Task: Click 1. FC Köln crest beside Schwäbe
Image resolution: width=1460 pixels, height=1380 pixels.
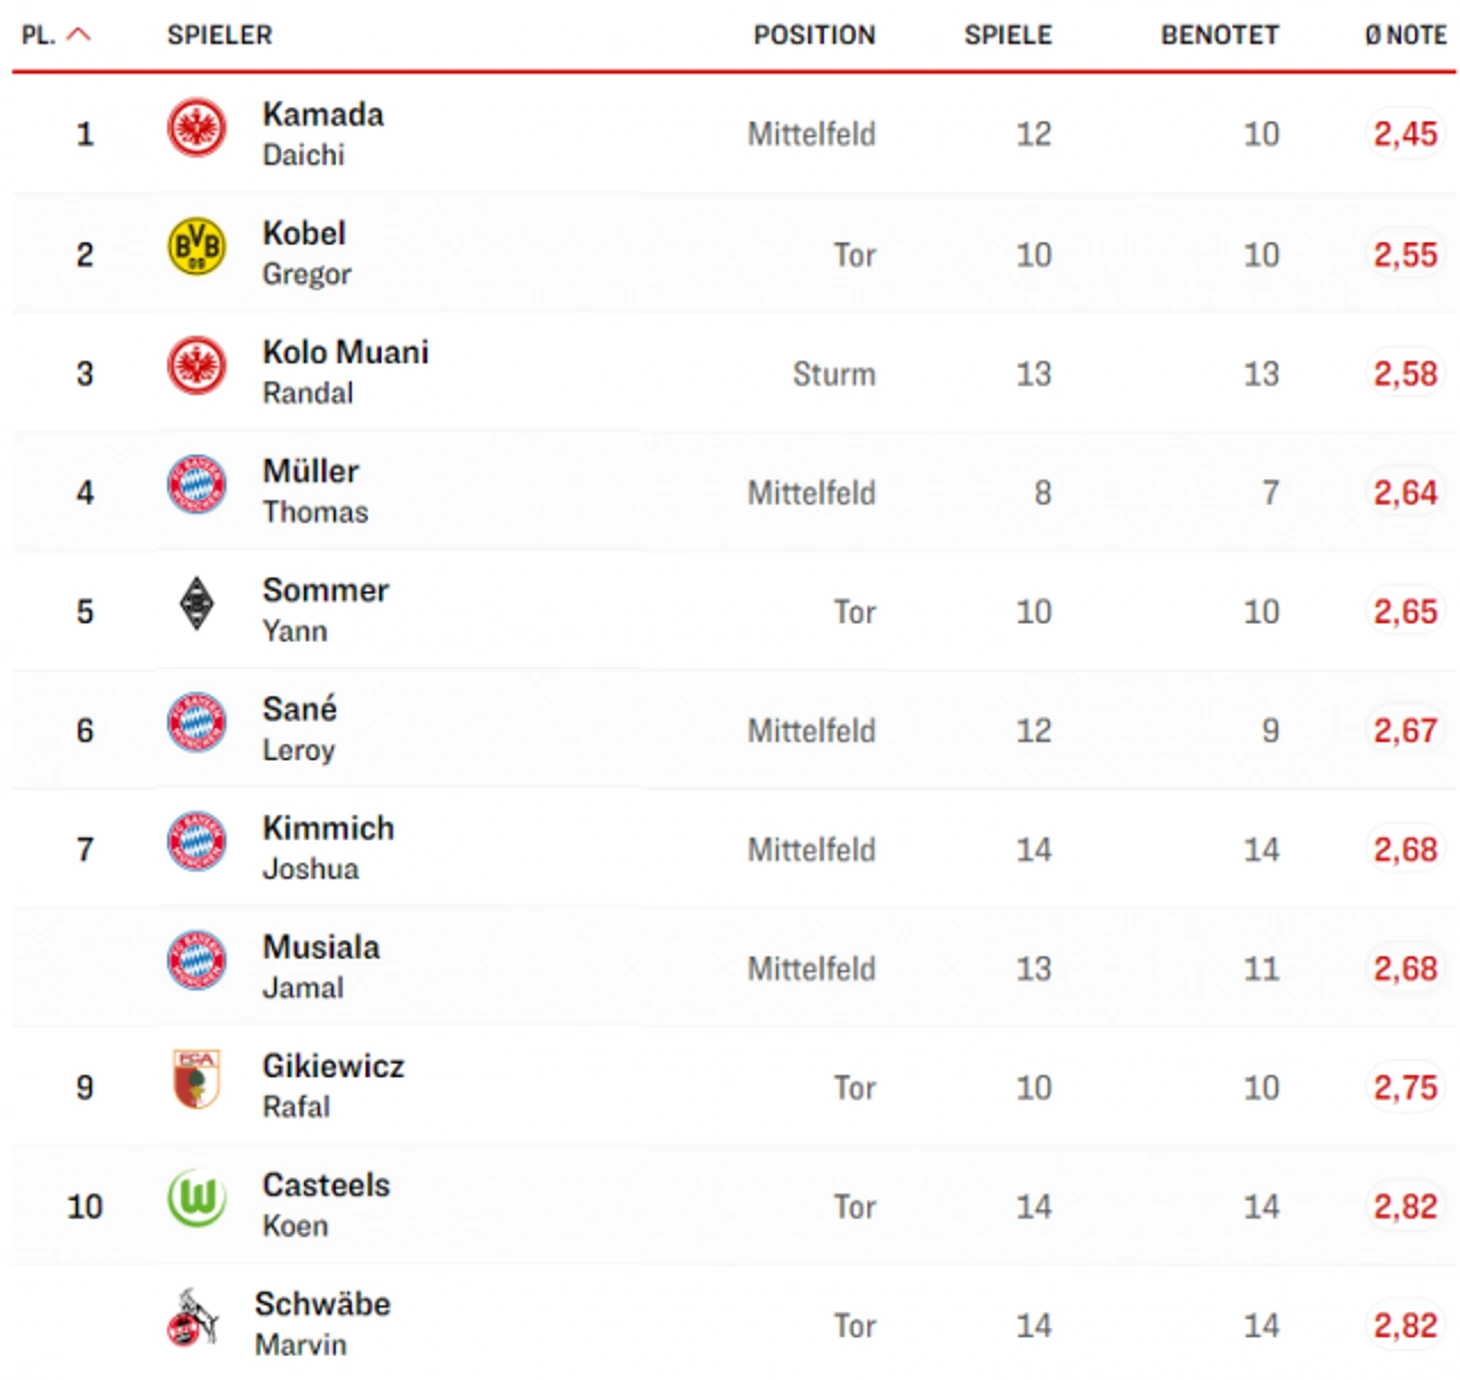Action: tap(192, 1317)
